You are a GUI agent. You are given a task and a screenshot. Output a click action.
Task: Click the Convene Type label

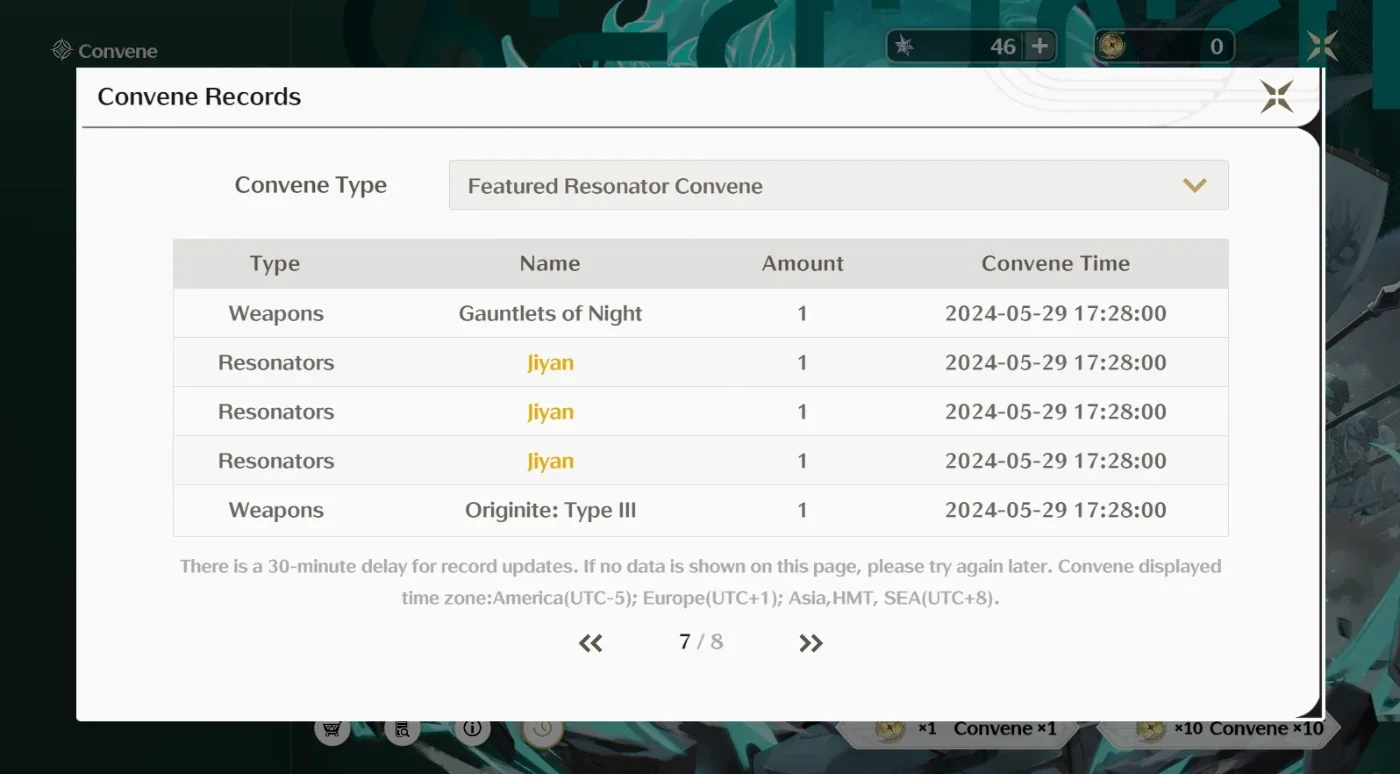tap(311, 185)
